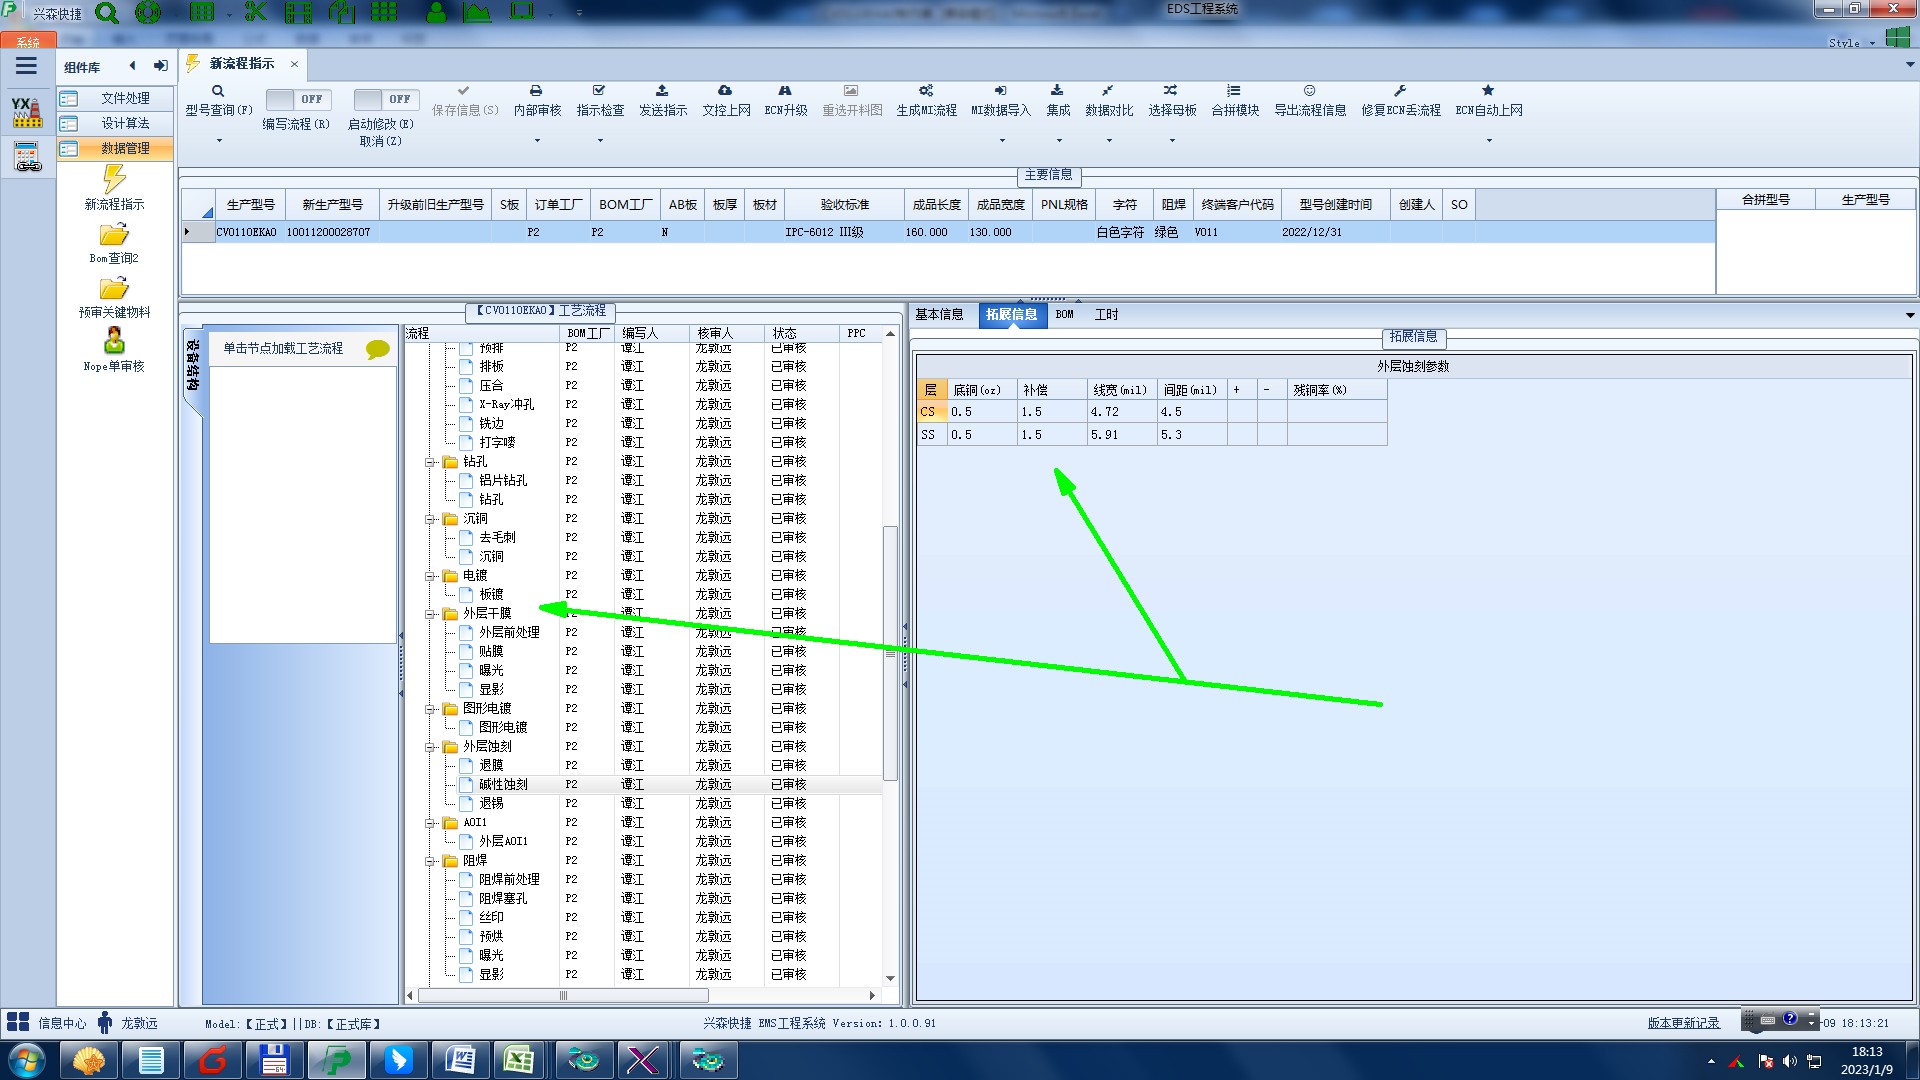Open Excel from Windows taskbar
Screen dimensions: 1920x1080
pos(518,1060)
